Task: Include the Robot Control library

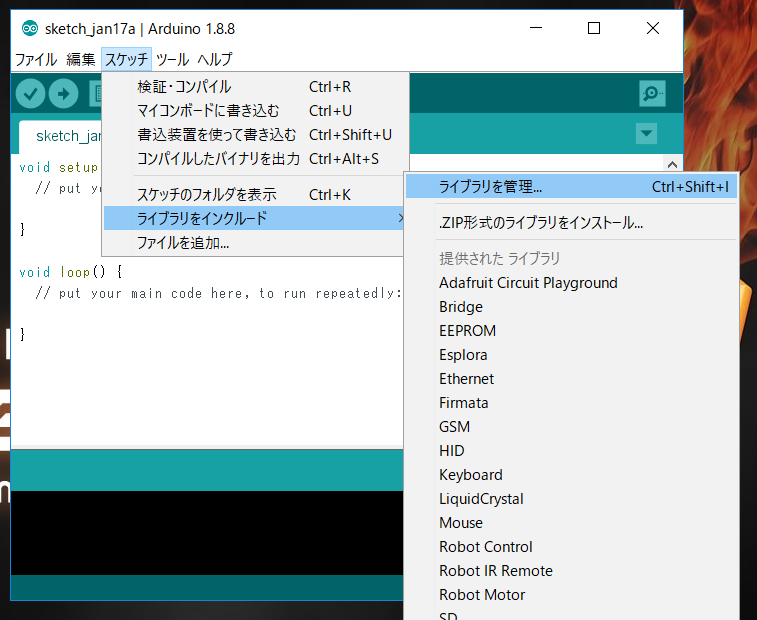Action: pos(571,547)
